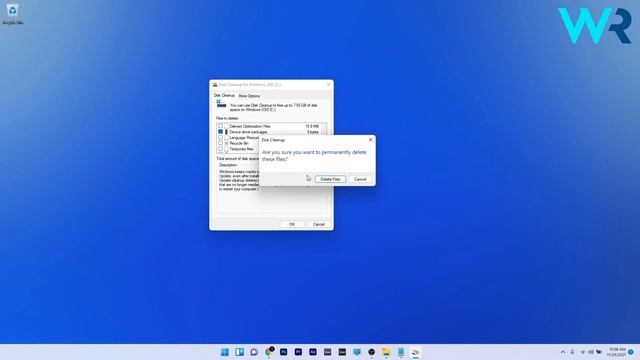Click the teal monitor icon on the taskbar

(x=357, y=352)
